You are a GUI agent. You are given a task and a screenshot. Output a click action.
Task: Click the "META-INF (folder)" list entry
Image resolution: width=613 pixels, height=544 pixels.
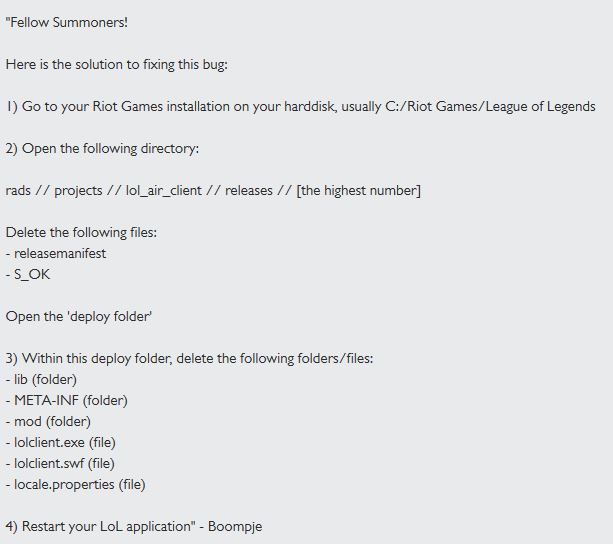[x=71, y=401]
